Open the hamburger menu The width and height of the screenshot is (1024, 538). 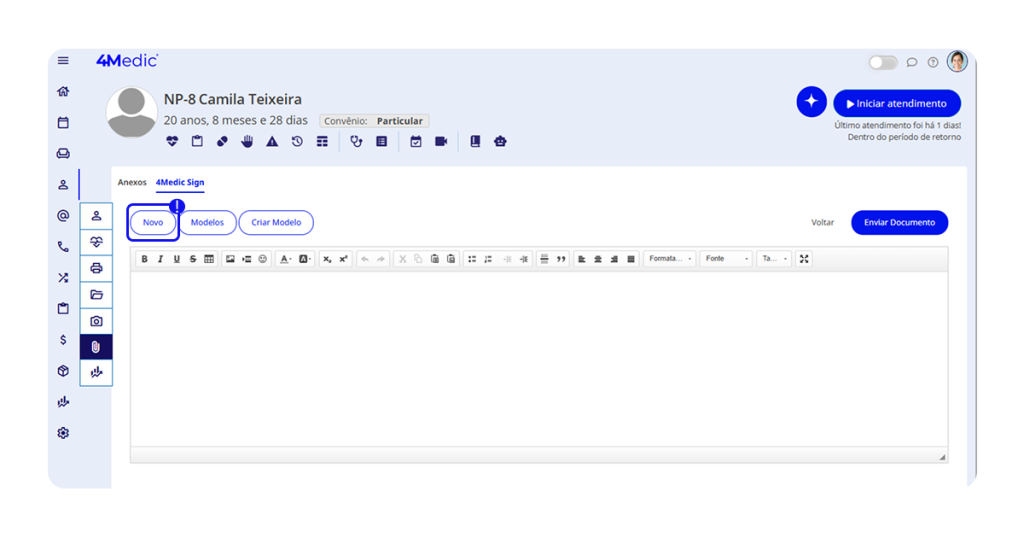(x=63, y=61)
